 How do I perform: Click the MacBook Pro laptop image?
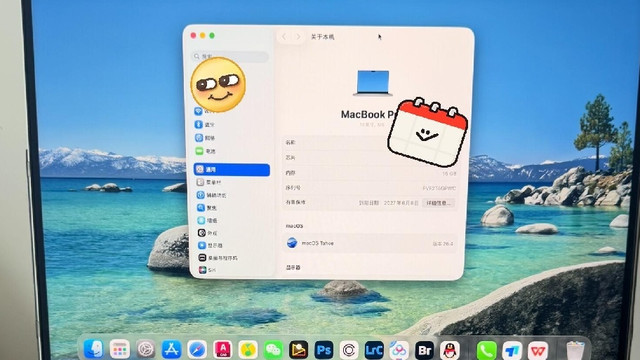coord(373,83)
